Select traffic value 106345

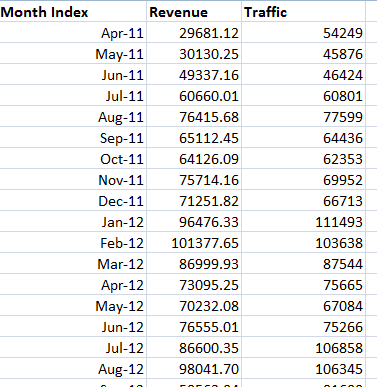pyautogui.click(x=303, y=369)
